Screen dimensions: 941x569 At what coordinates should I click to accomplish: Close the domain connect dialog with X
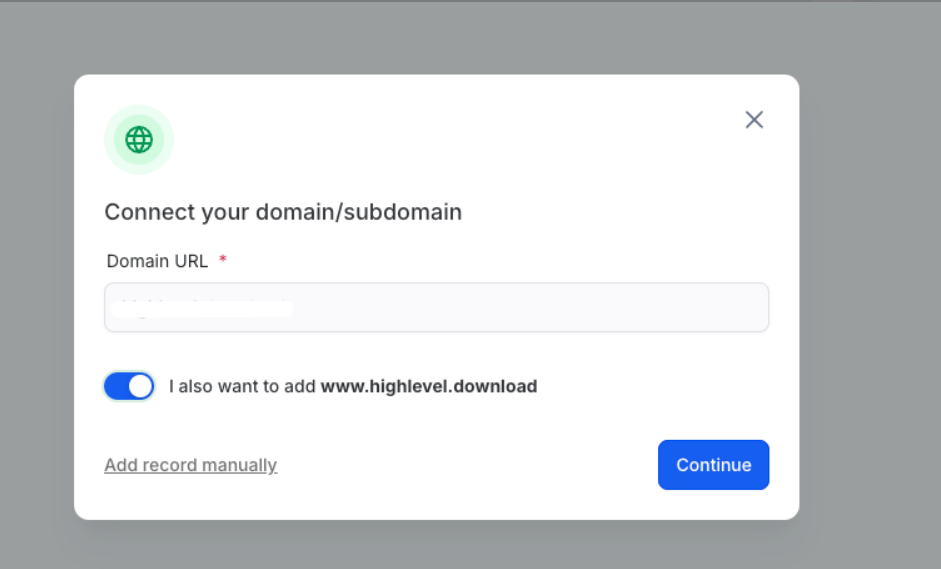754,120
